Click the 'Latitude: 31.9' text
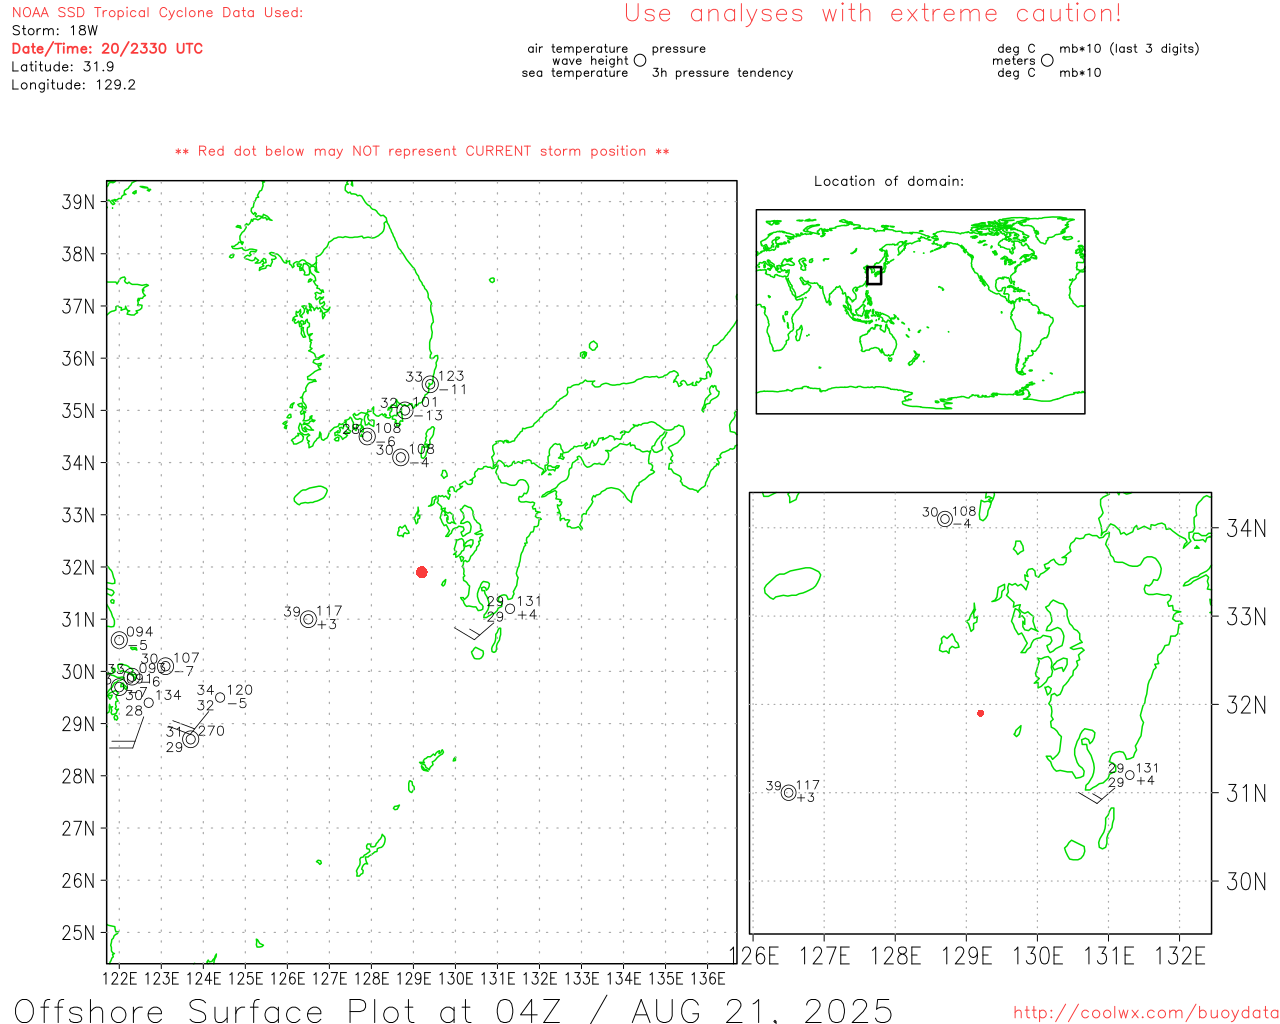This screenshot has width=1280, height=1024. pyautogui.click(x=63, y=67)
